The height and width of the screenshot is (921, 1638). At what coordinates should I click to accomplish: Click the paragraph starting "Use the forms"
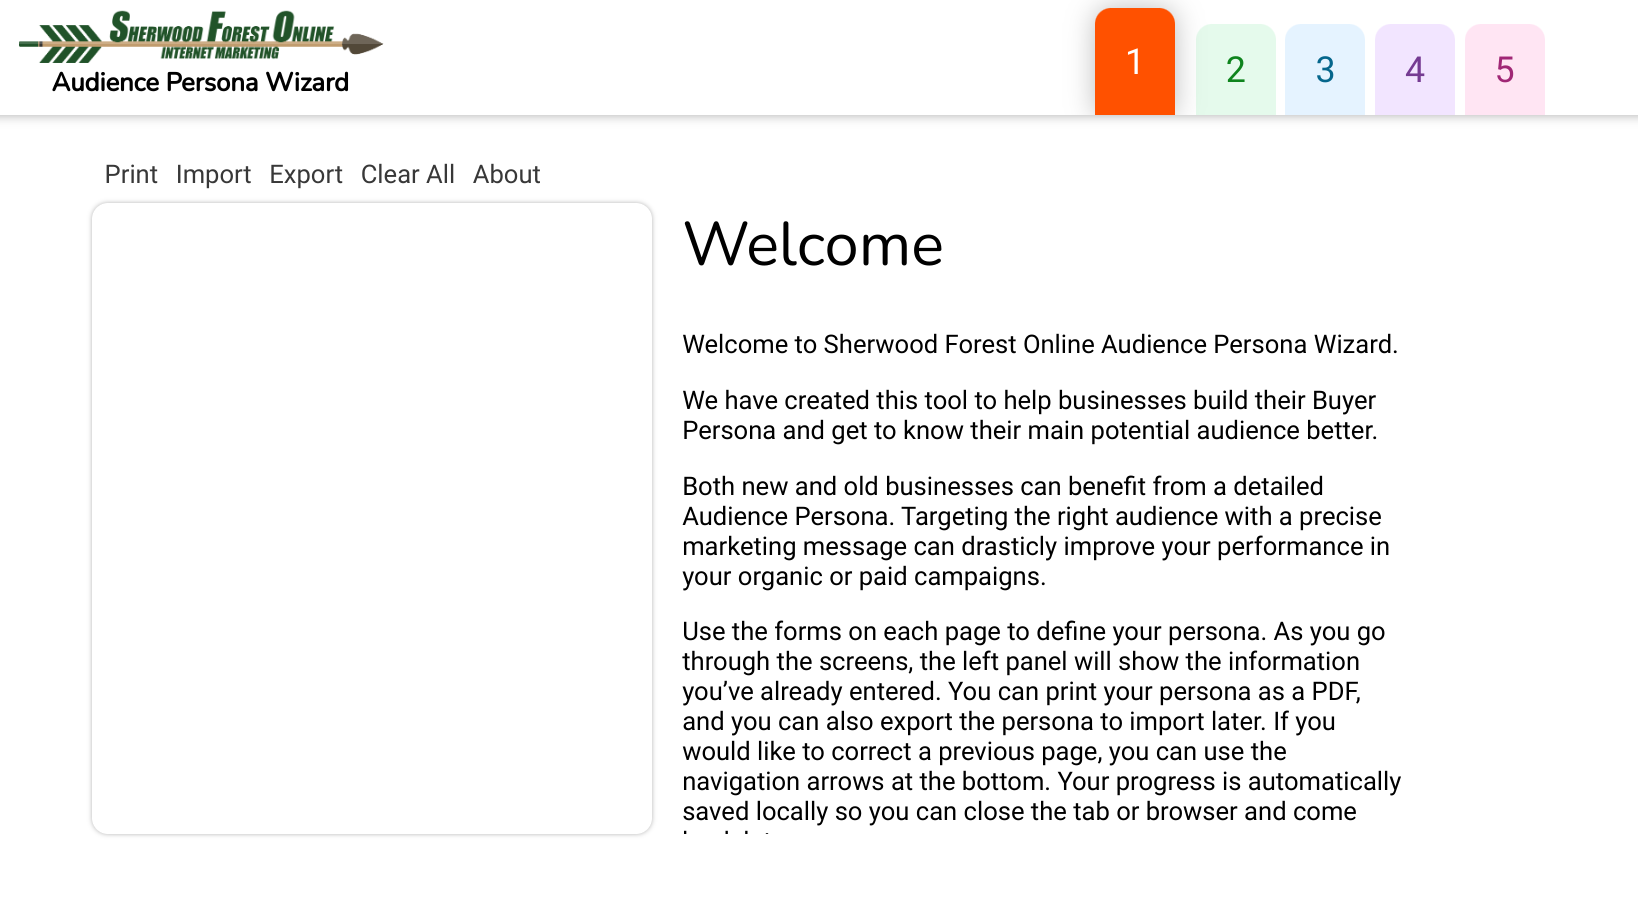(x=1040, y=721)
